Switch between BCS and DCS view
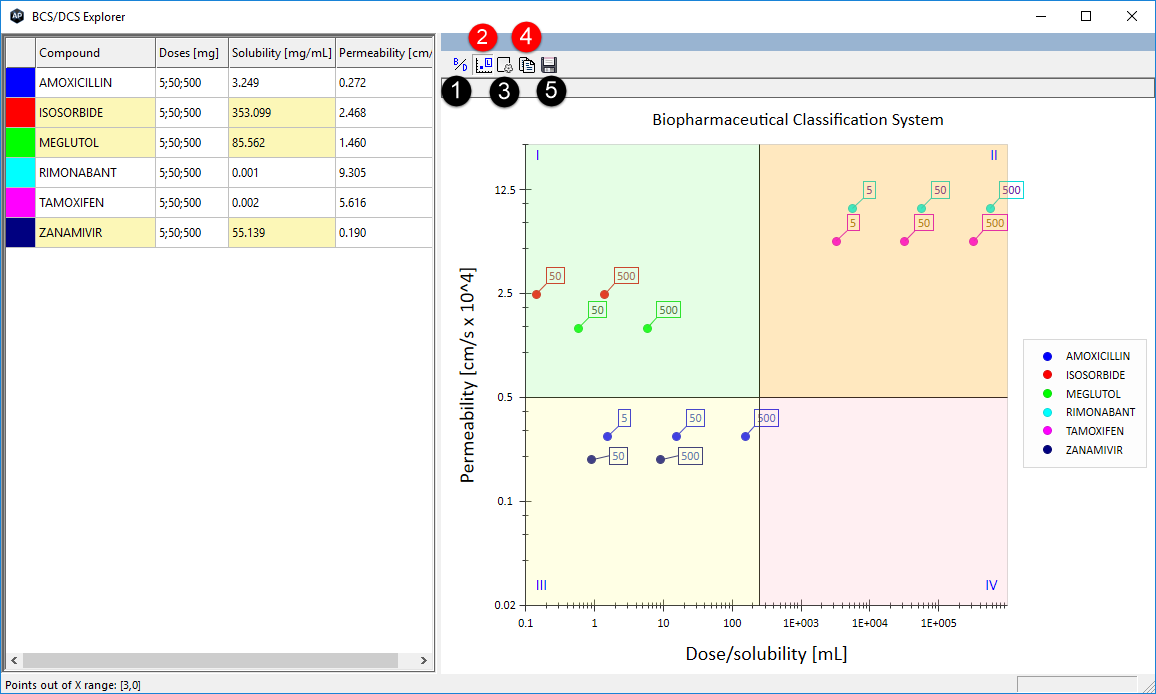The height and width of the screenshot is (694, 1156). 461,65
